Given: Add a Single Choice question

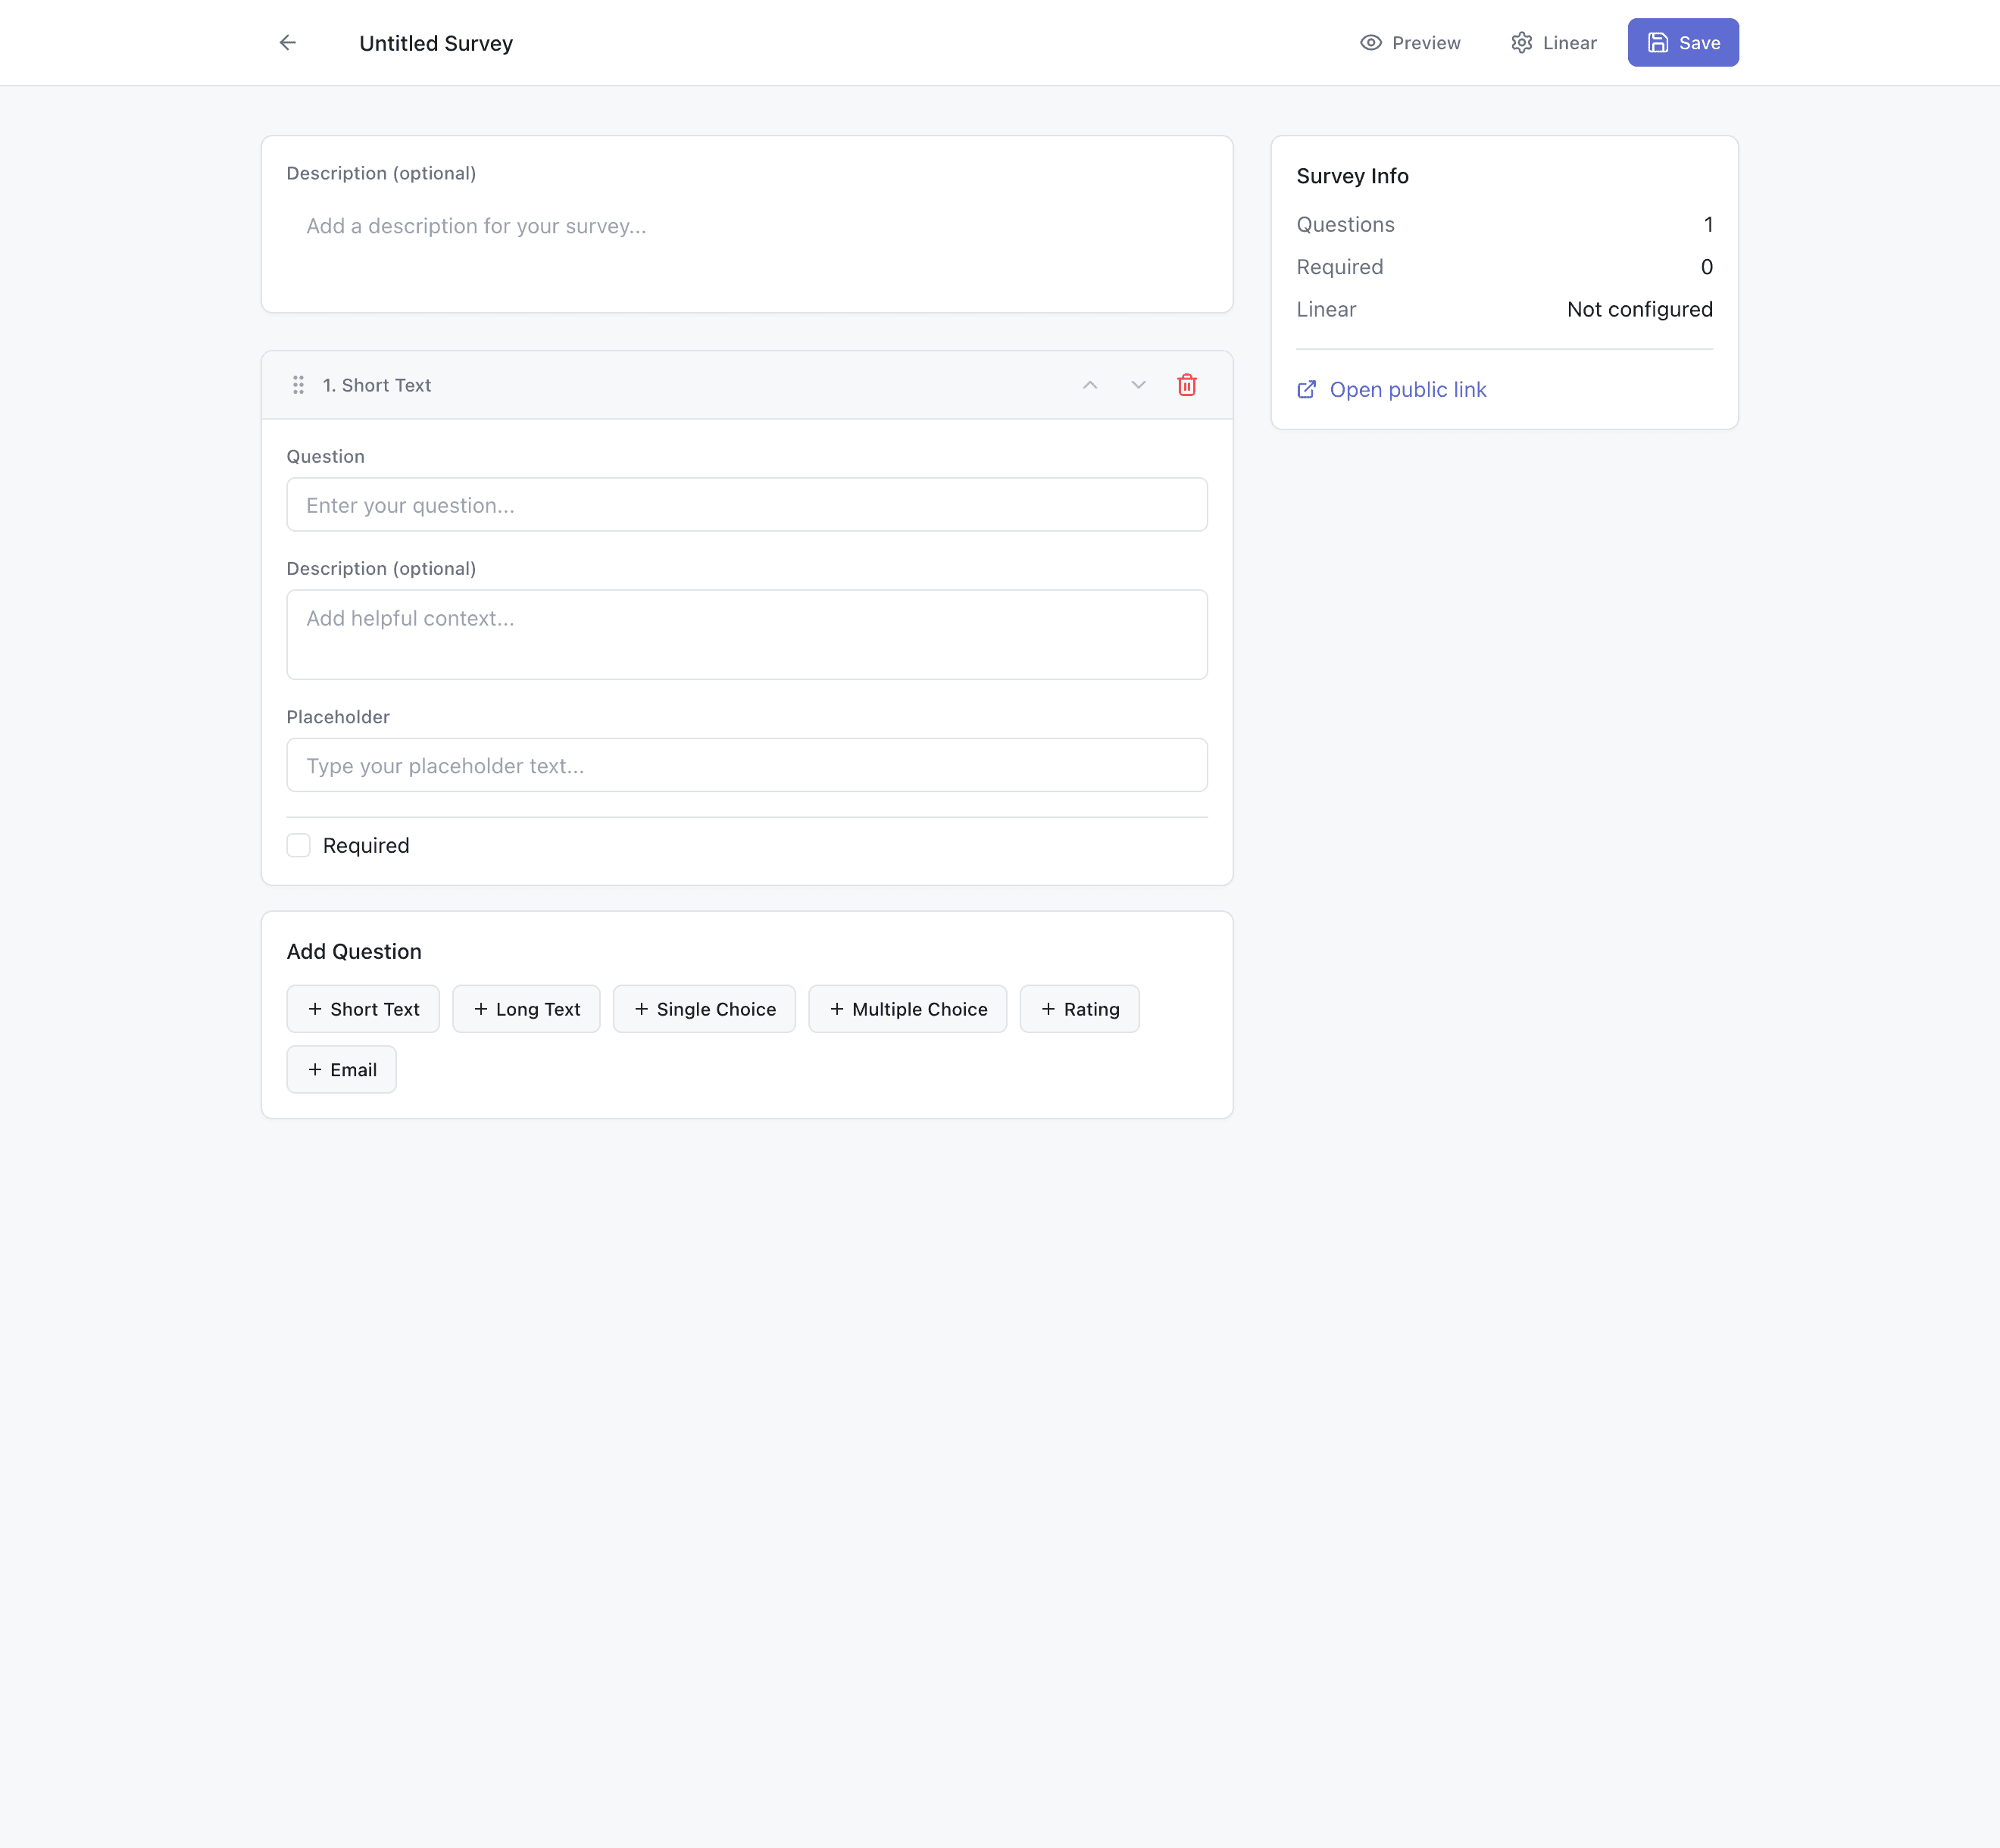Looking at the screenshot, I should click(x=704, y=1008).
